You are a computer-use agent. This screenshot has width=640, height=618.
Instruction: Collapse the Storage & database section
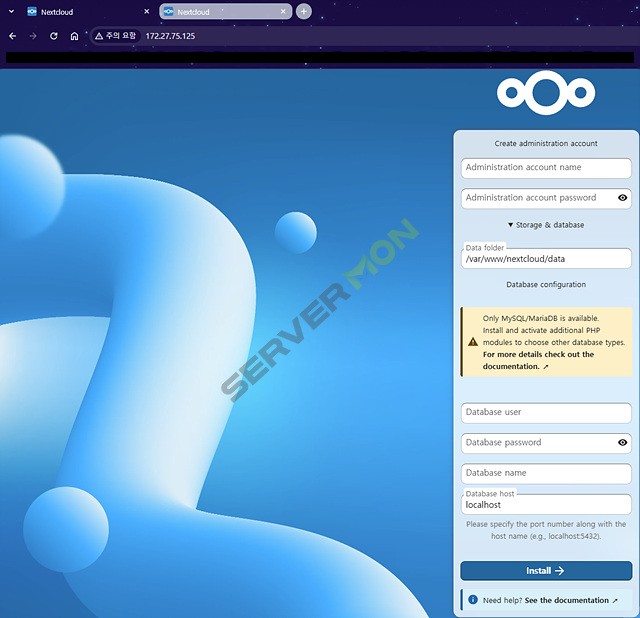546,225
